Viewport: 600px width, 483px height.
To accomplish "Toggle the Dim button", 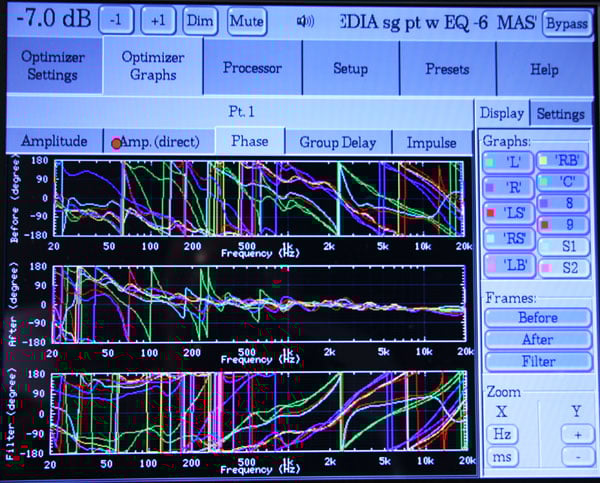I will (198, 21).
